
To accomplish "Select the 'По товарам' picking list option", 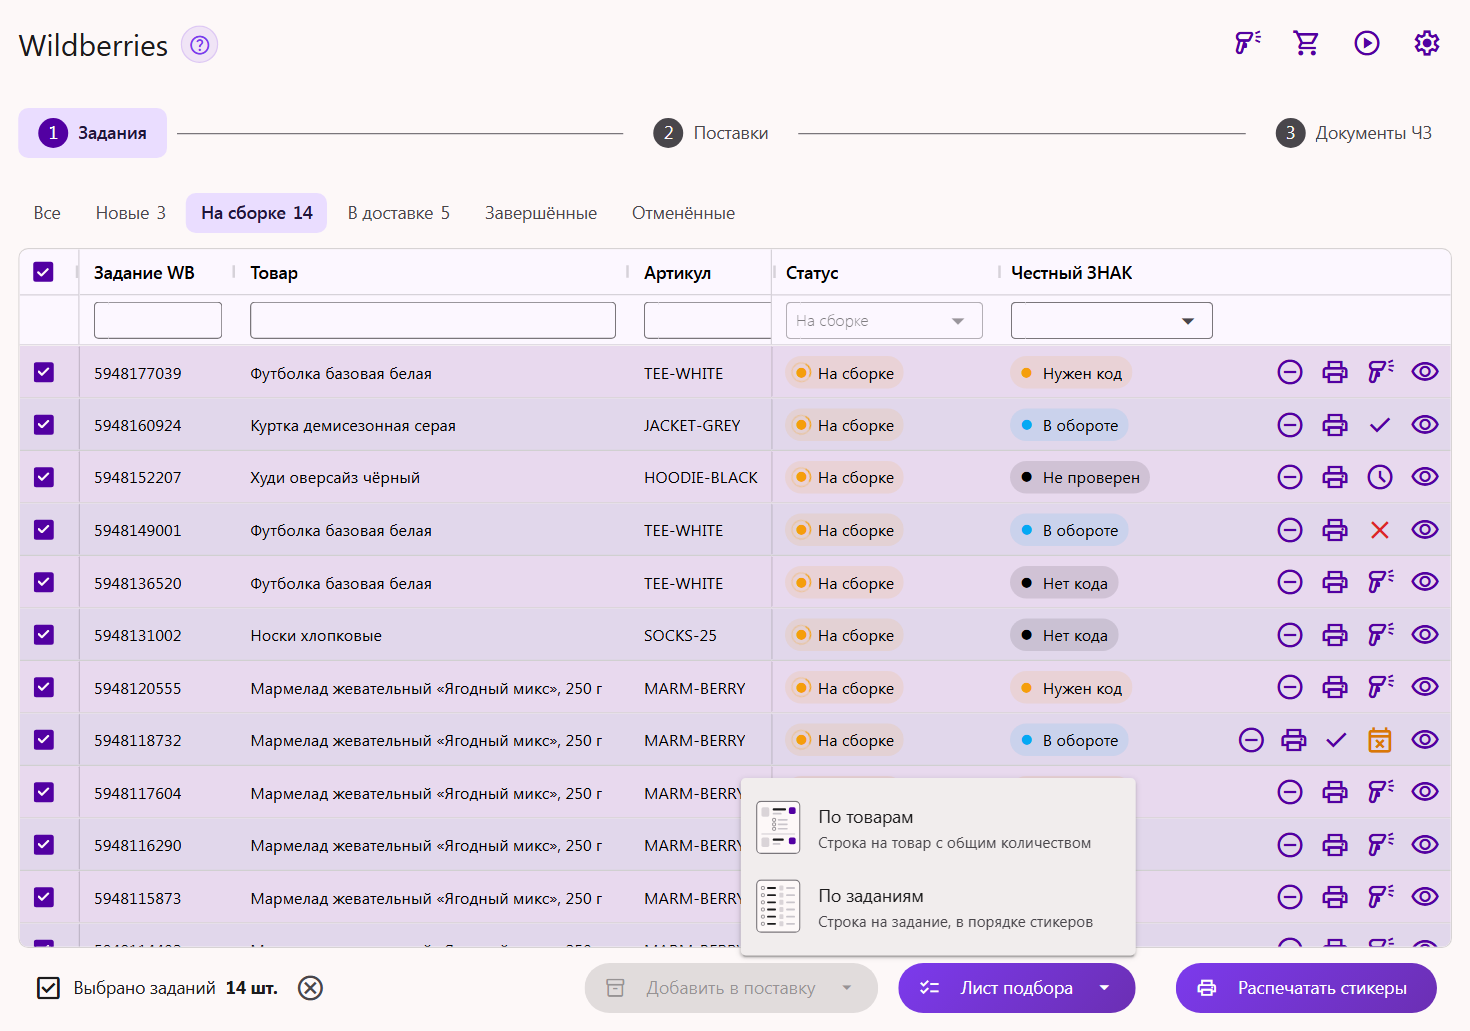I will [x=938, y=829].
